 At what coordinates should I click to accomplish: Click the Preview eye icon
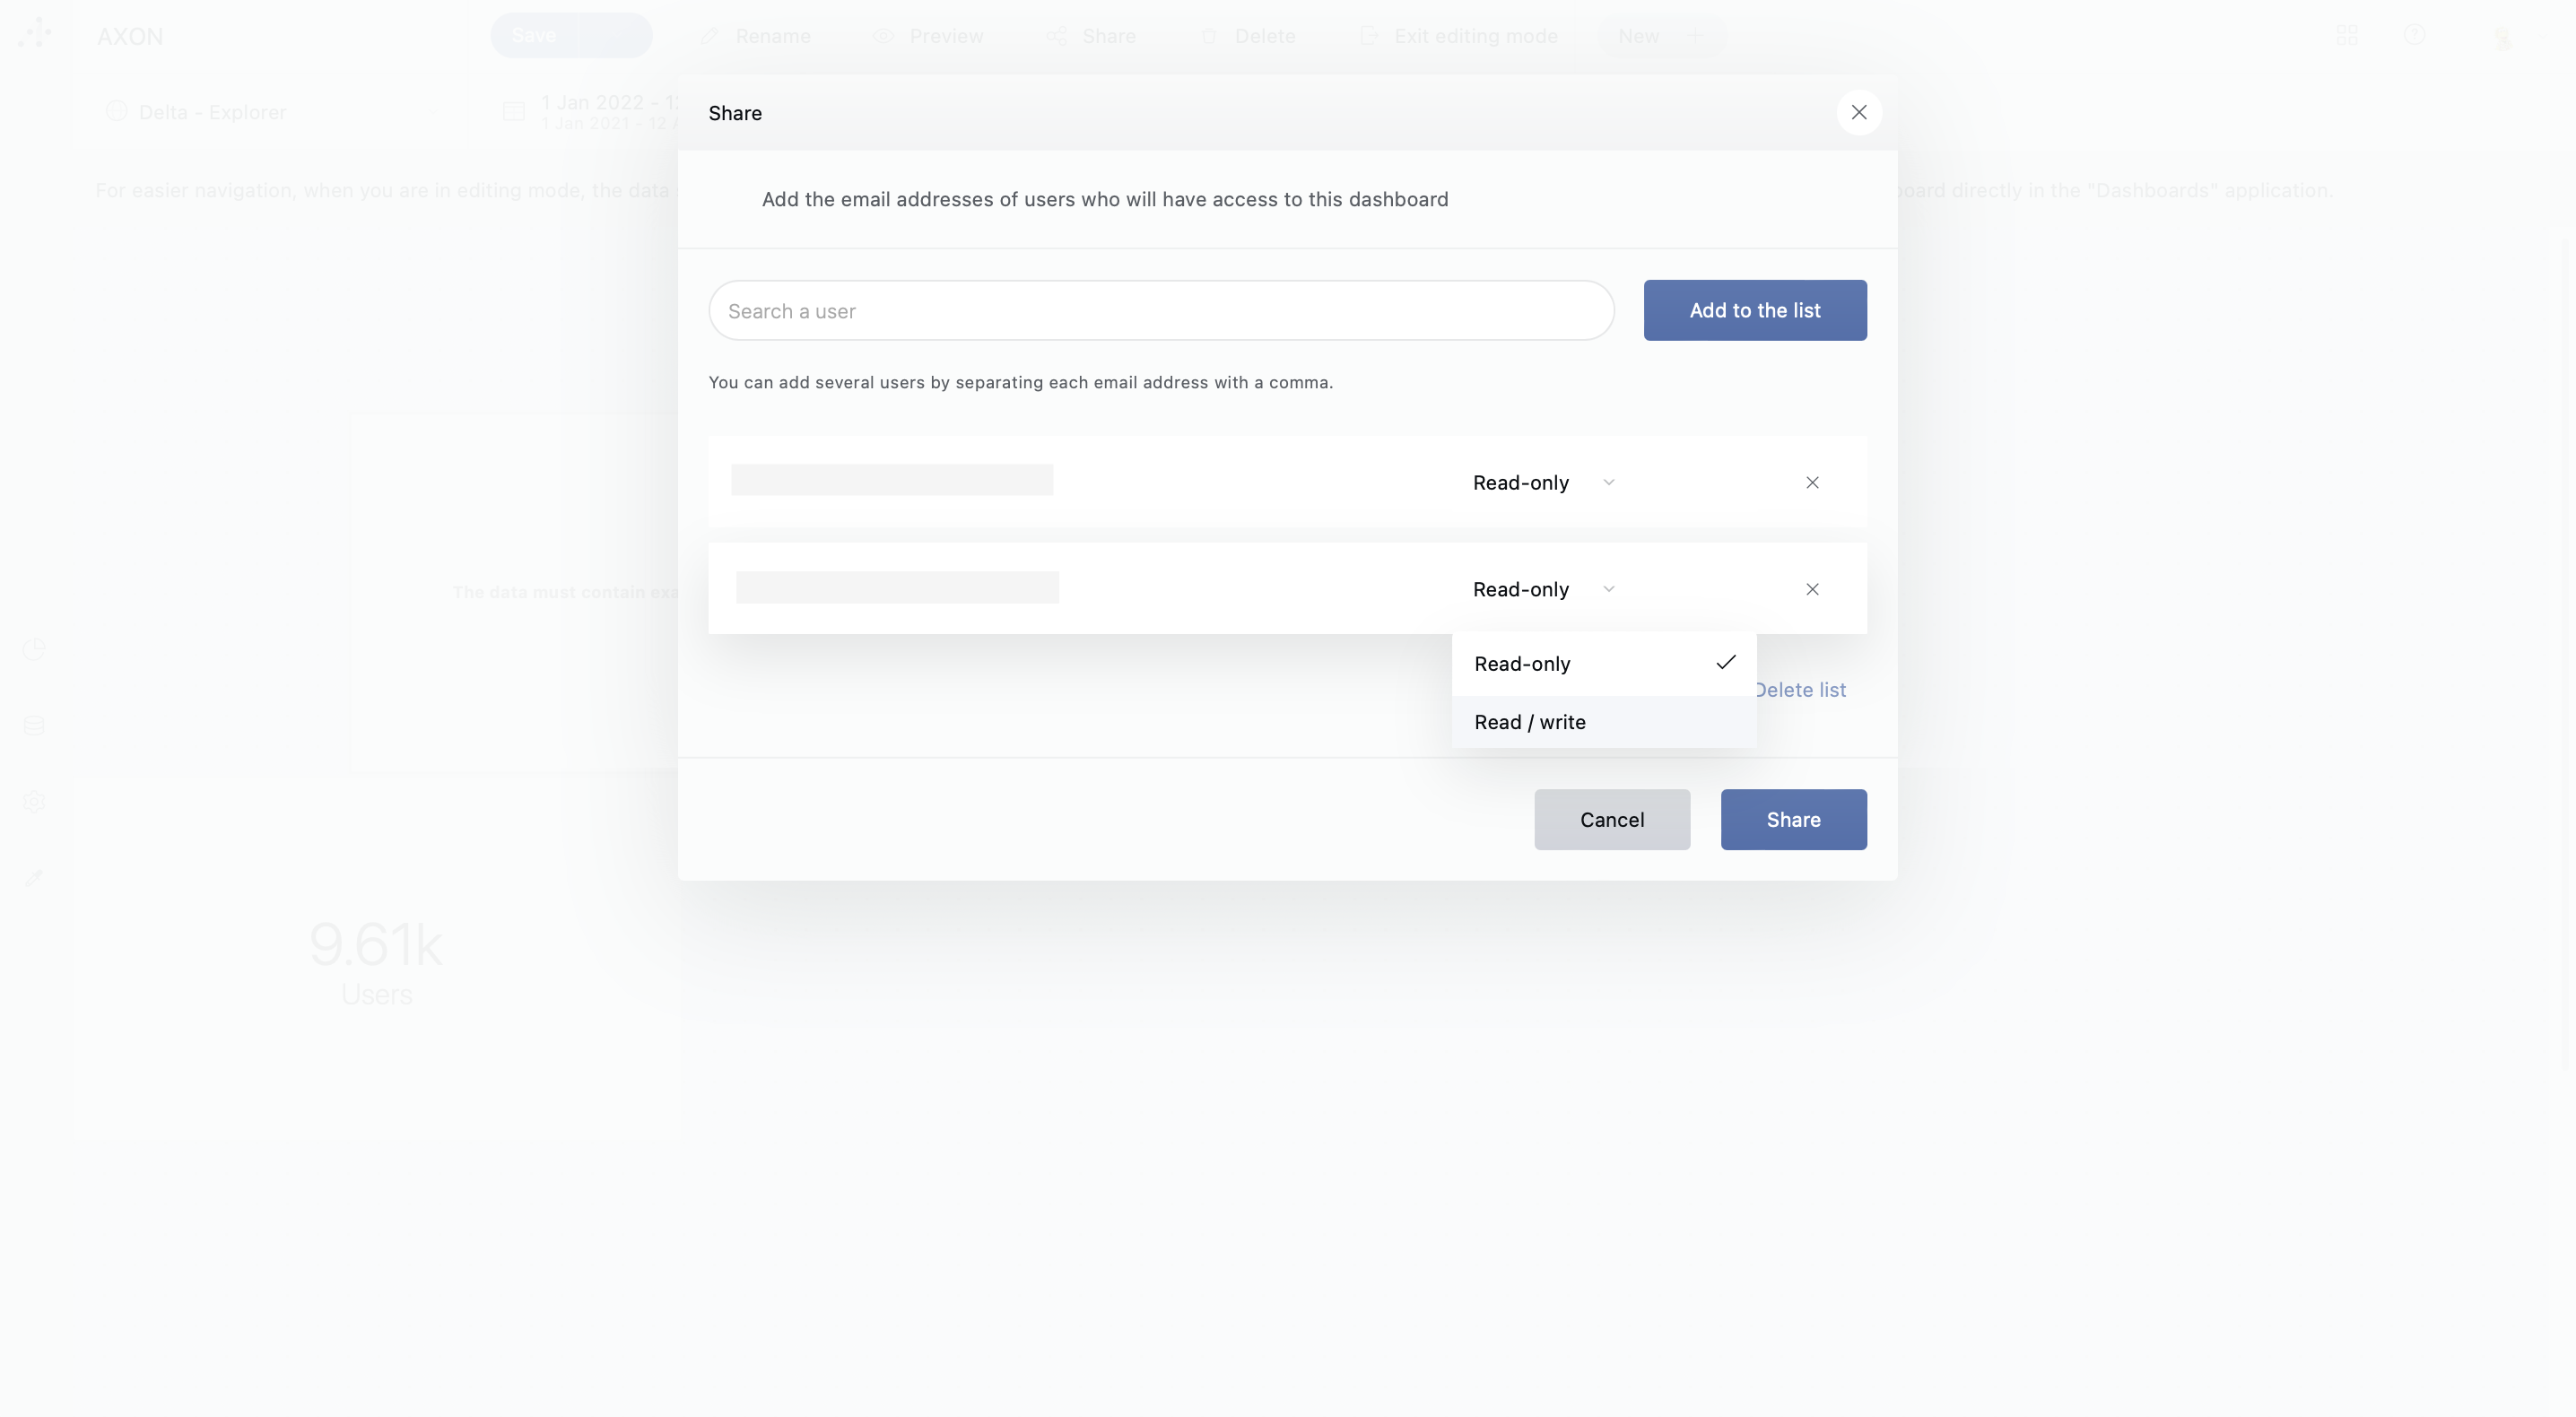coord(883,35)
